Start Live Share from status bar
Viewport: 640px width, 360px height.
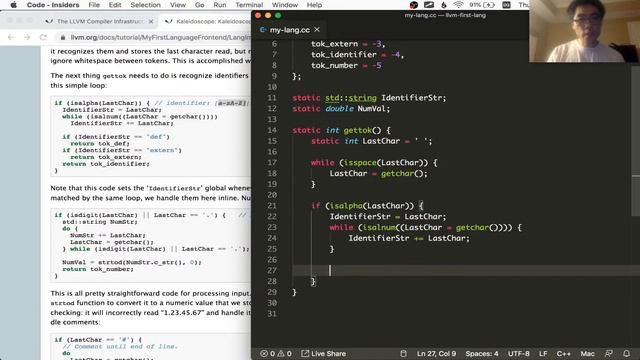[x=324, y=353]
